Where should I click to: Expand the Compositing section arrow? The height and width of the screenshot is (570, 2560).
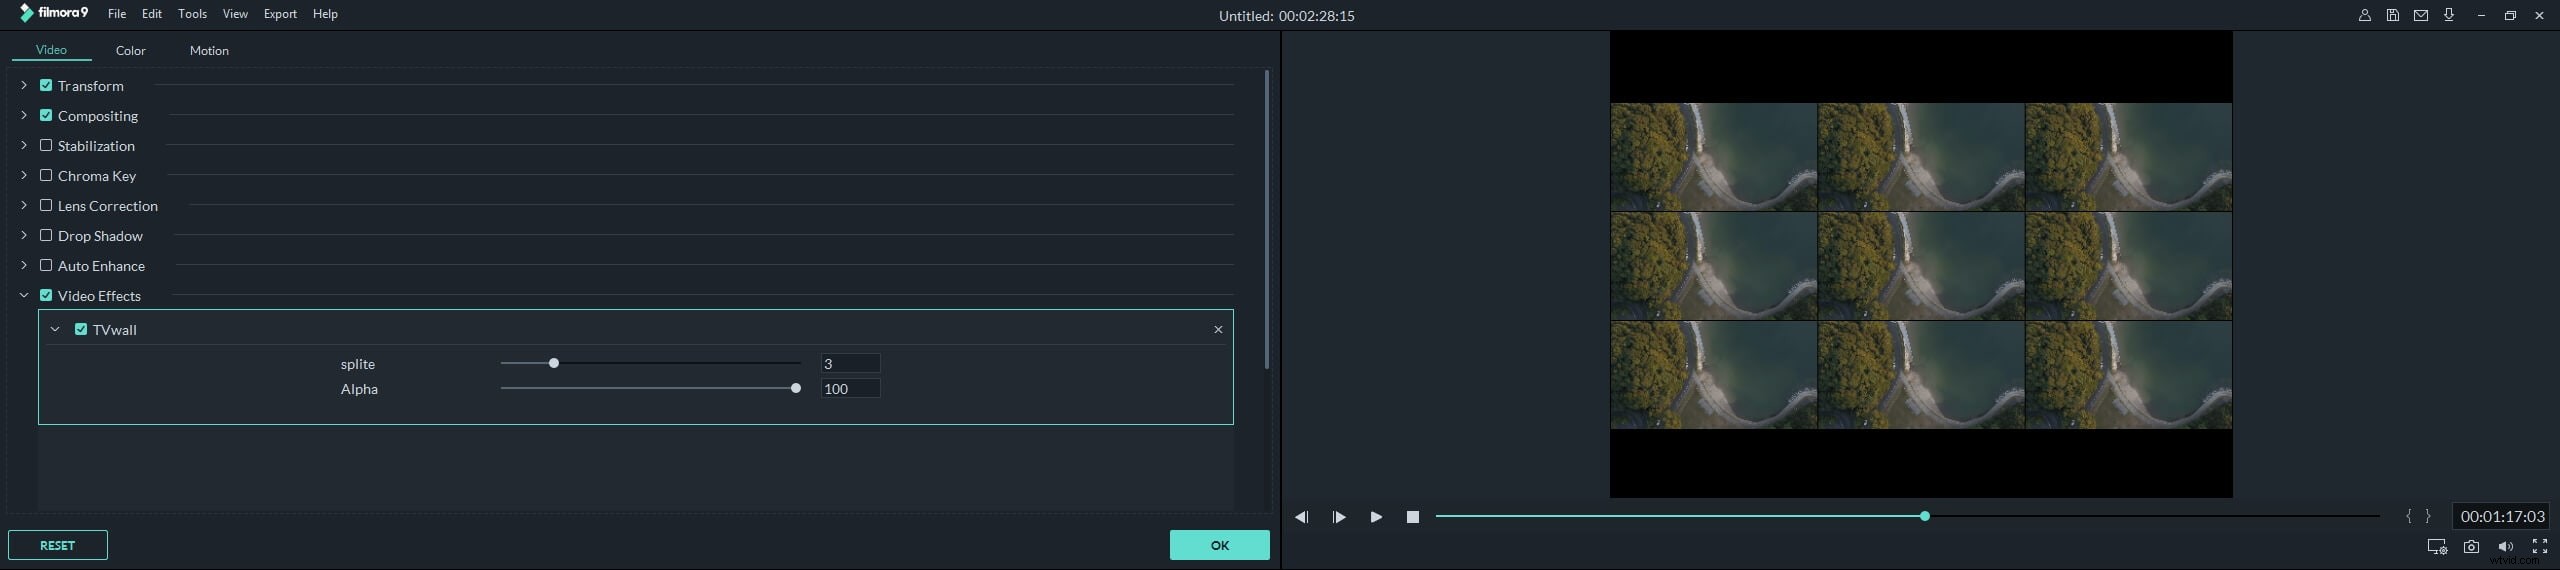[24, 115]
